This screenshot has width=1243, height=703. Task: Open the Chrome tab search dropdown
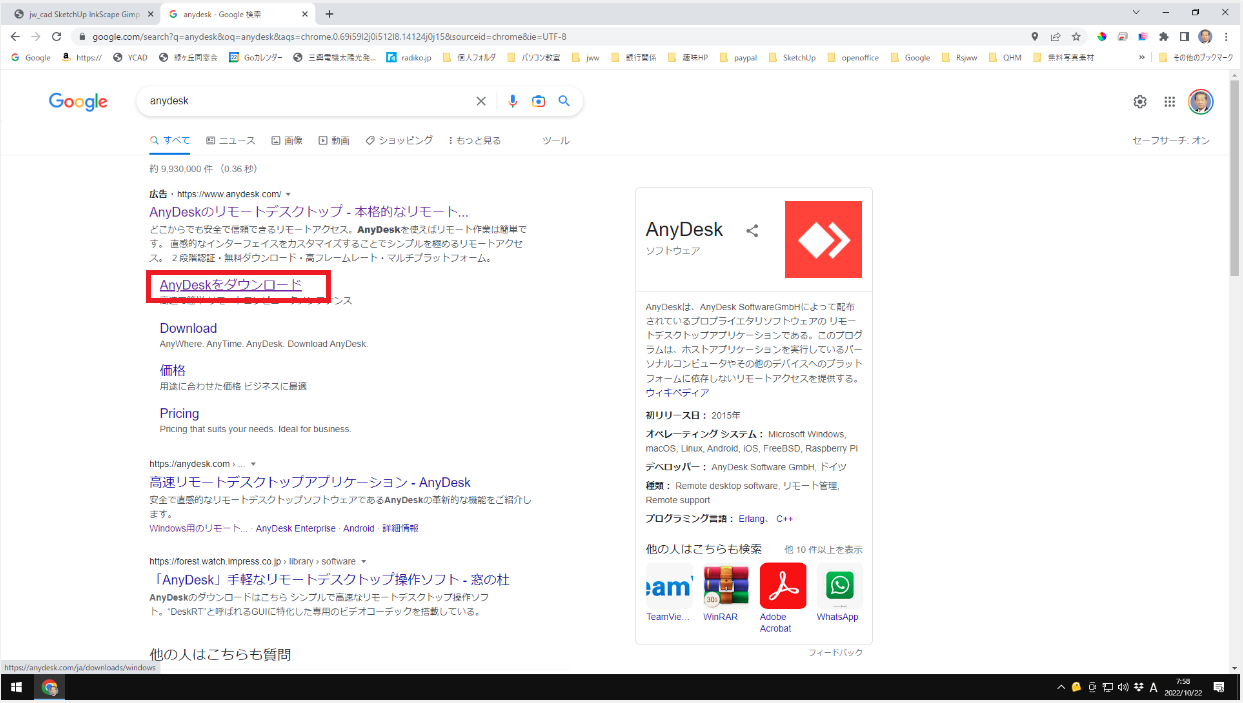[1137, 13]
